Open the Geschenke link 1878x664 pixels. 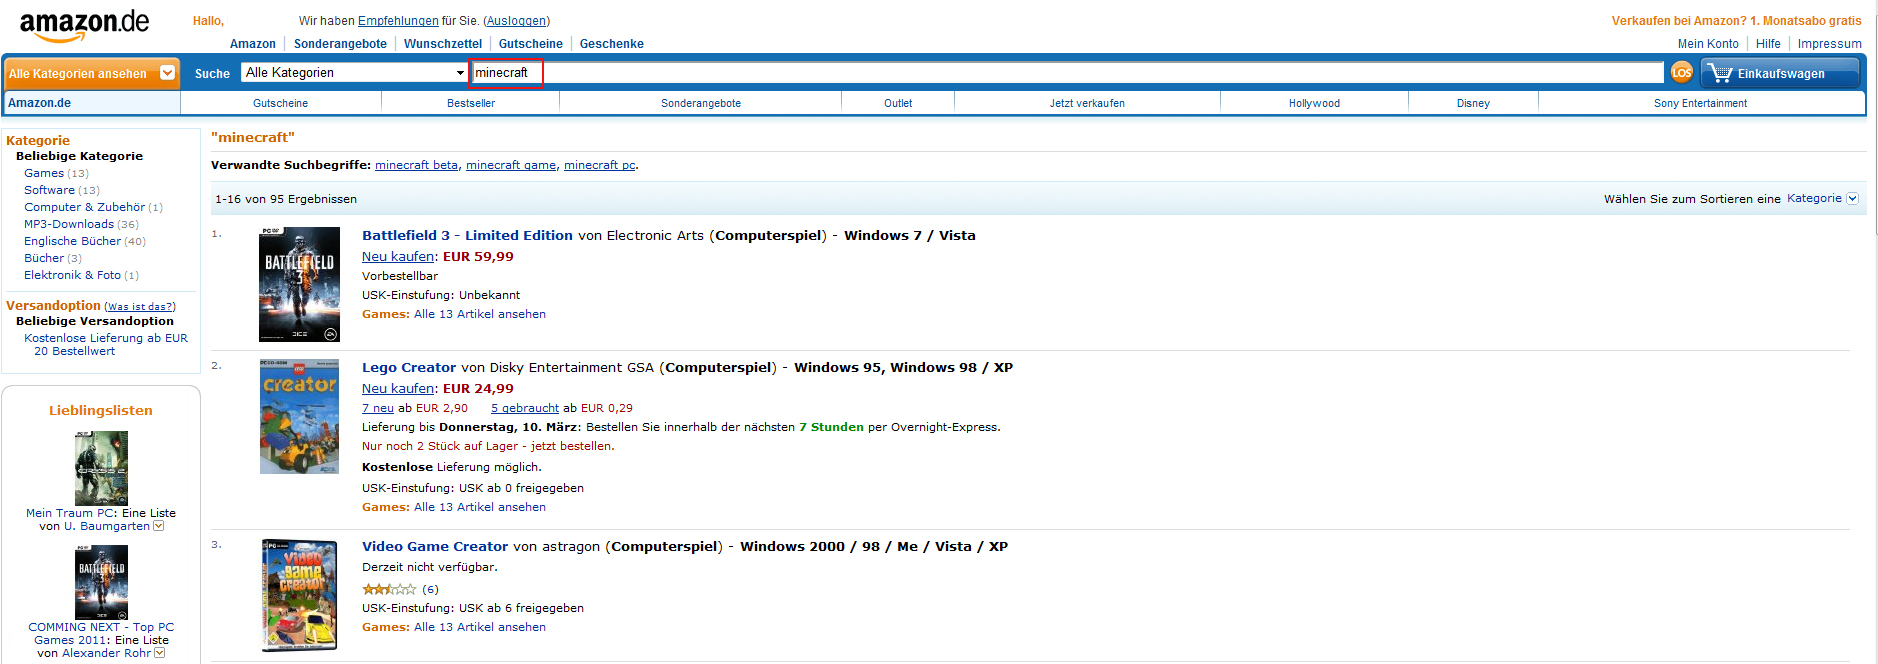(612, 44)
